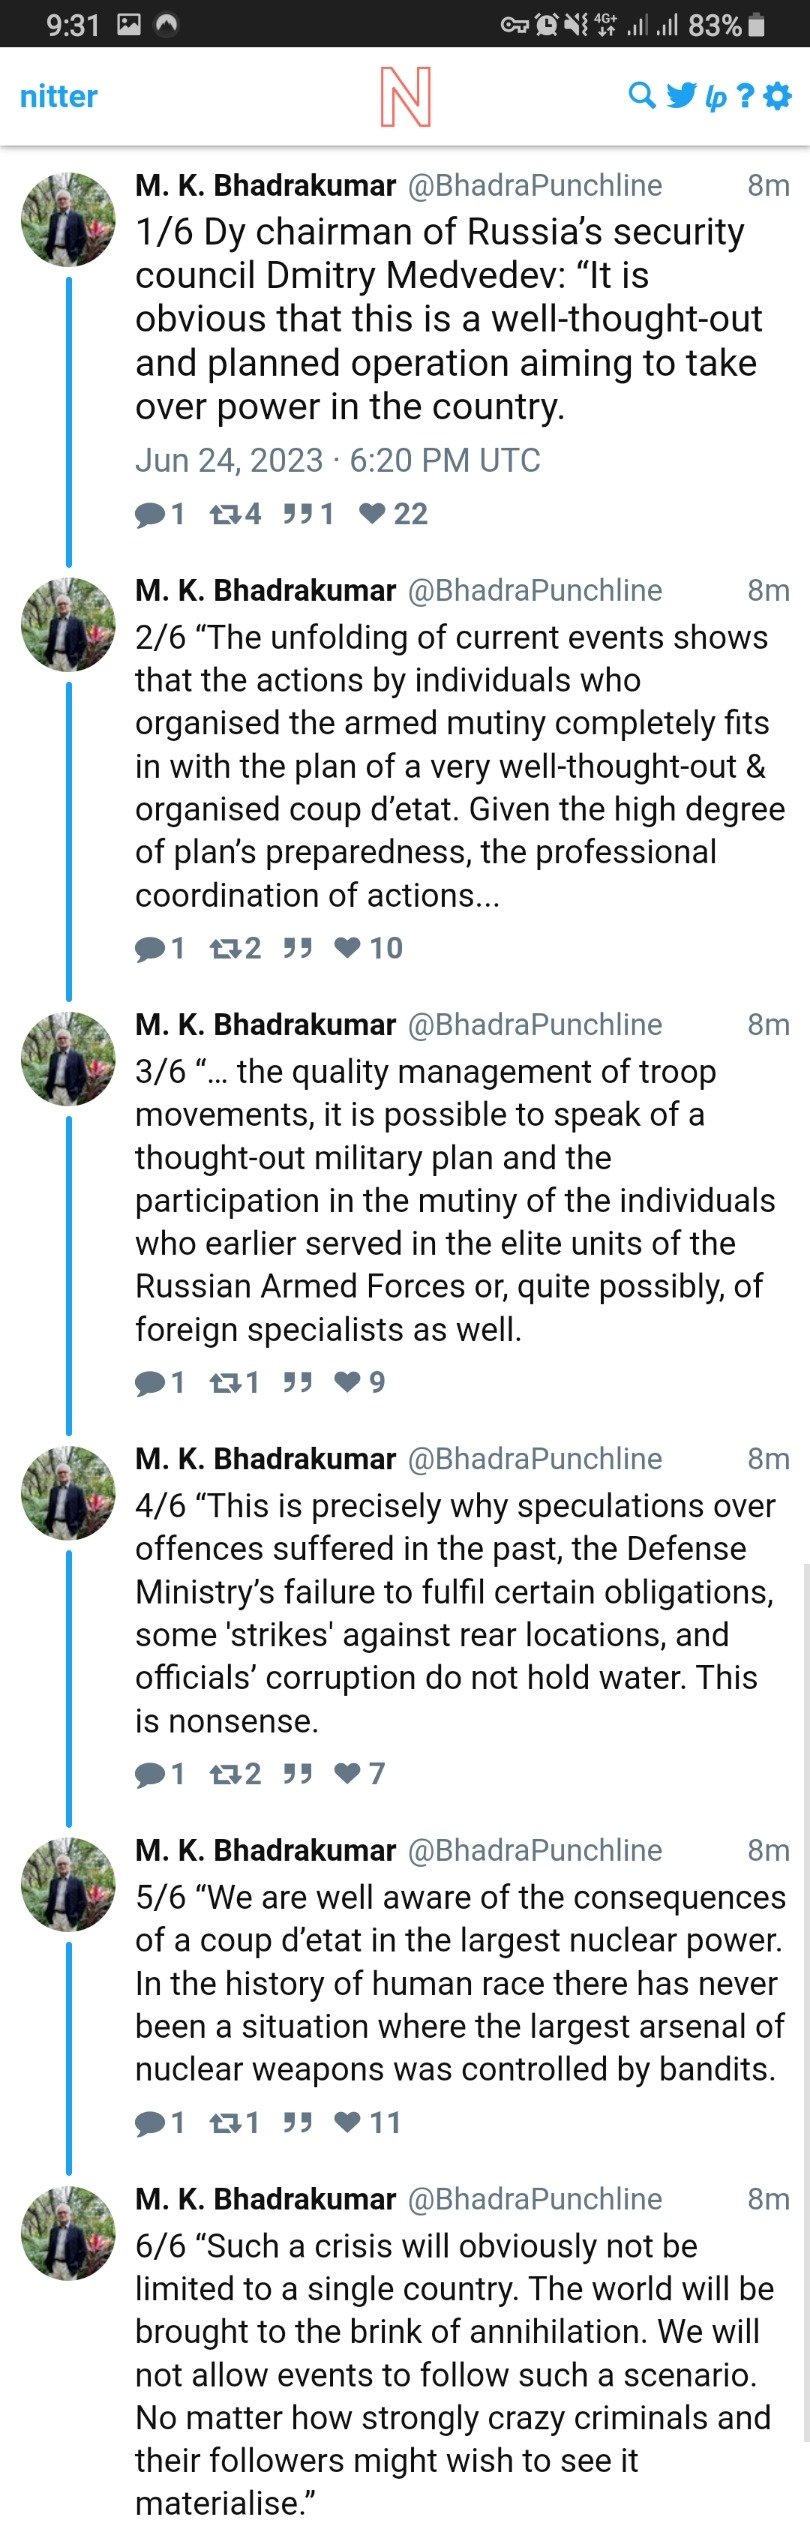
Task: Tap the Twitter bird icon
Action: pyautogui.click(x=681, y=96)
